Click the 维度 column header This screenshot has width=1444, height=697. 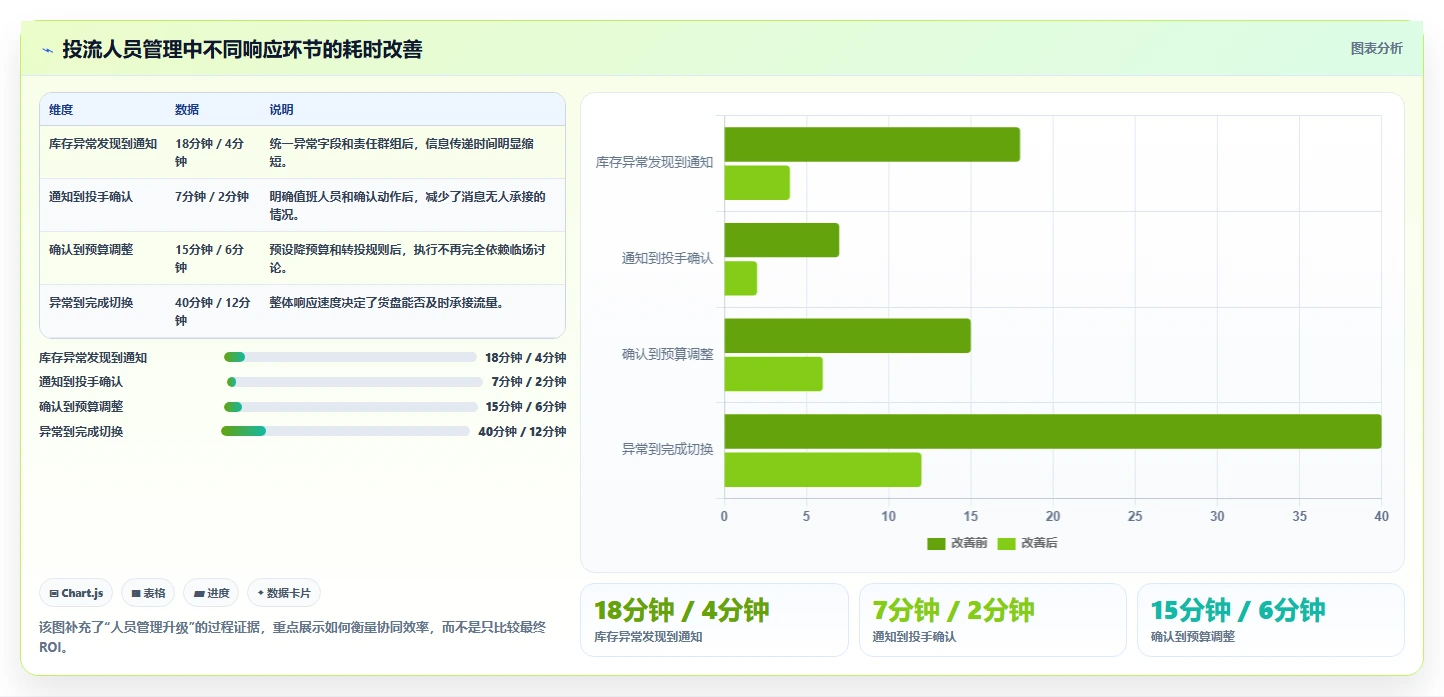click(61, 110)
